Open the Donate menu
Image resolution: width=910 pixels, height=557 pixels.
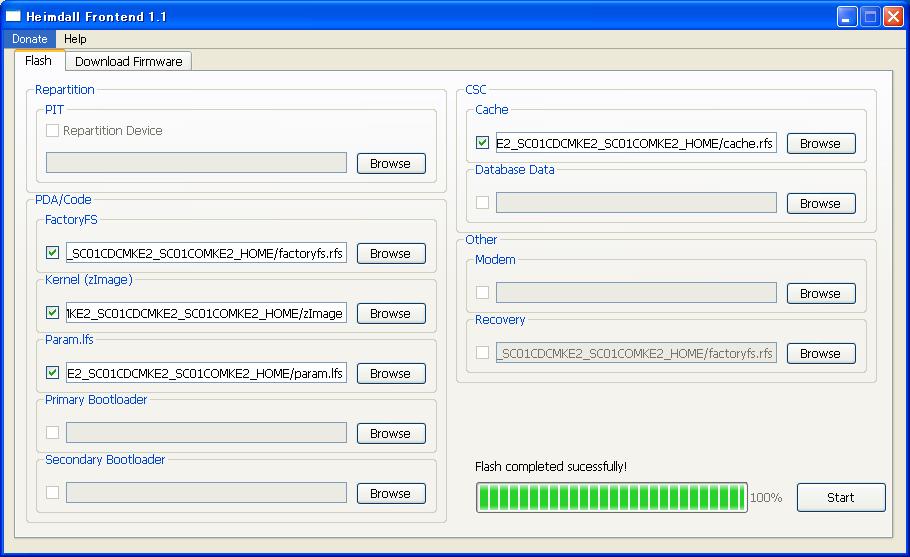point(30,39)
